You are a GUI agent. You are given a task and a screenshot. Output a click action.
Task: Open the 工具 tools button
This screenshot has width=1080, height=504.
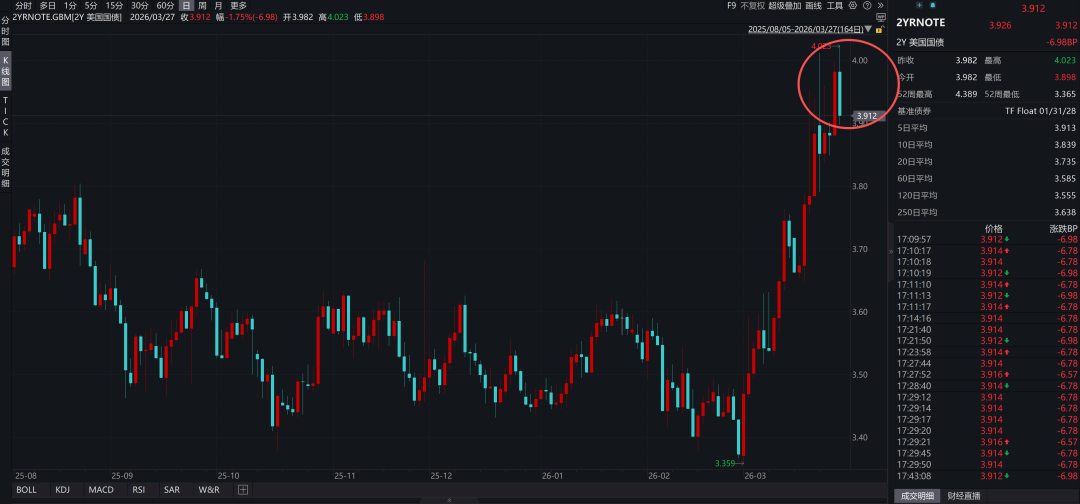click(x=834, y=5)
